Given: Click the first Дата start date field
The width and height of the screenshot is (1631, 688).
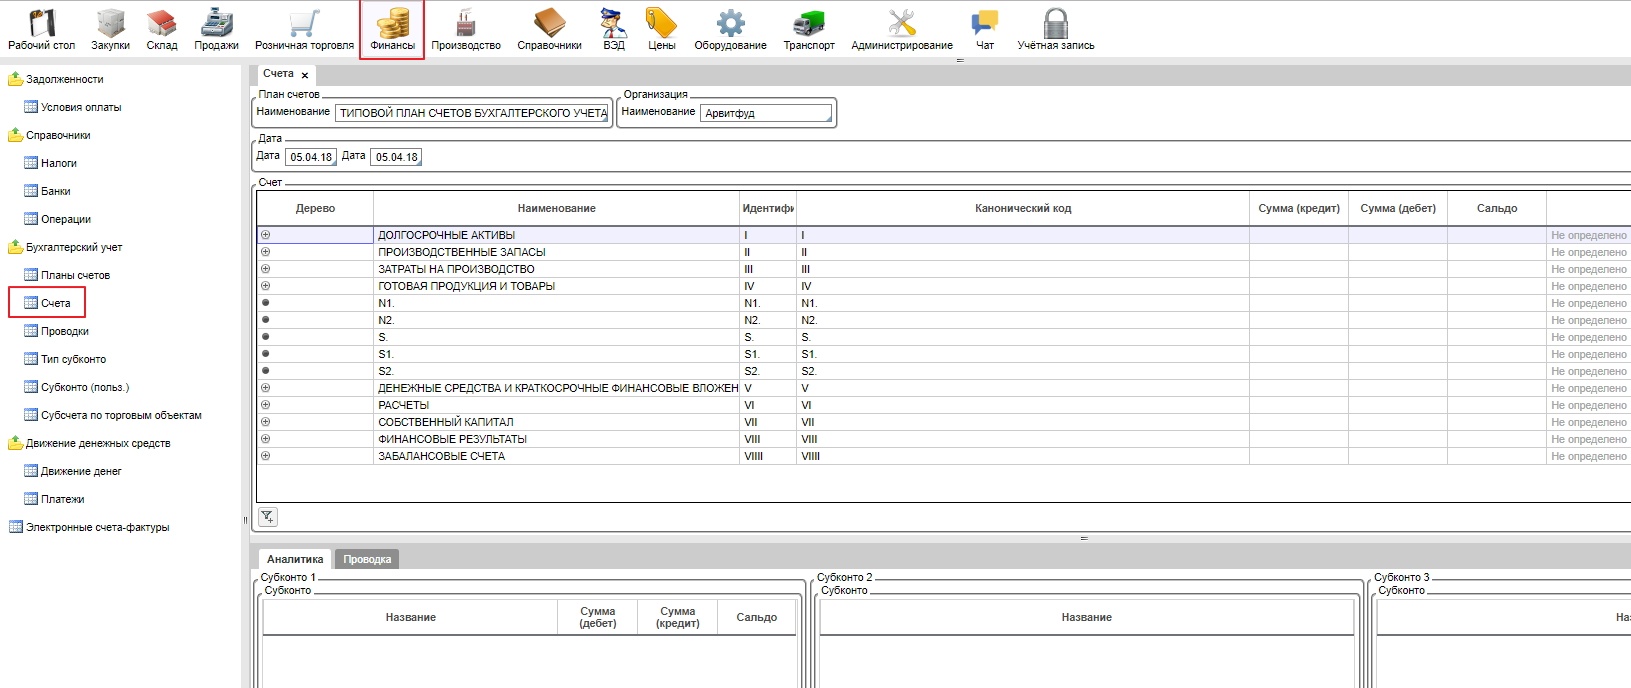Looking at the screenshot, I should coord(311,157).
